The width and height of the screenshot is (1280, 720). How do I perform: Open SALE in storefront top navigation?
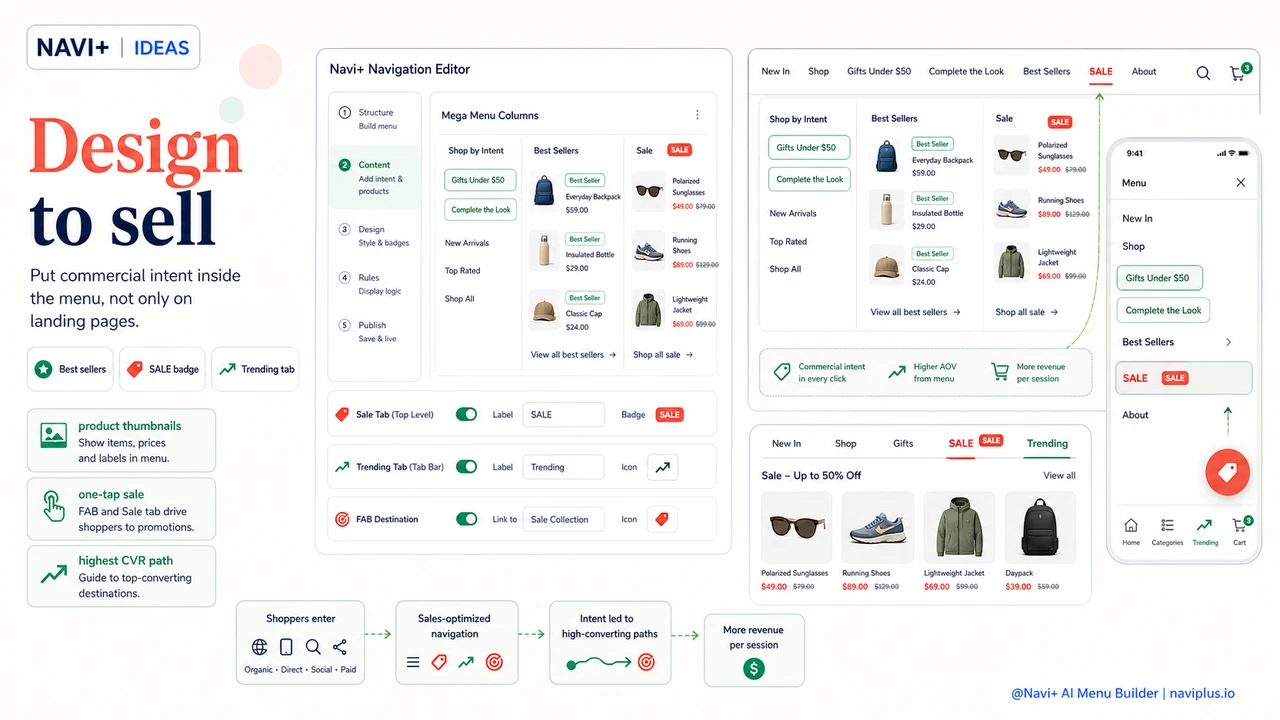[1101, 72]
